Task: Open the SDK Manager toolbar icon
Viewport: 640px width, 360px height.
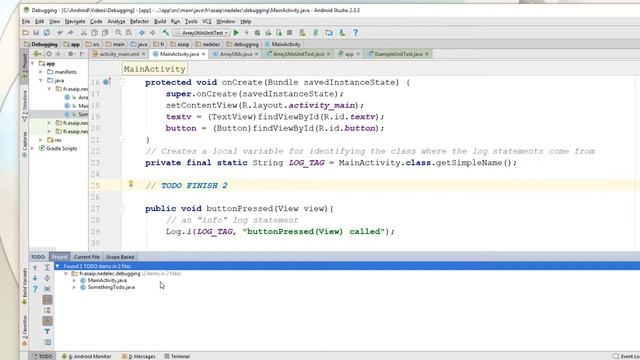Action: tap(342, 33)
